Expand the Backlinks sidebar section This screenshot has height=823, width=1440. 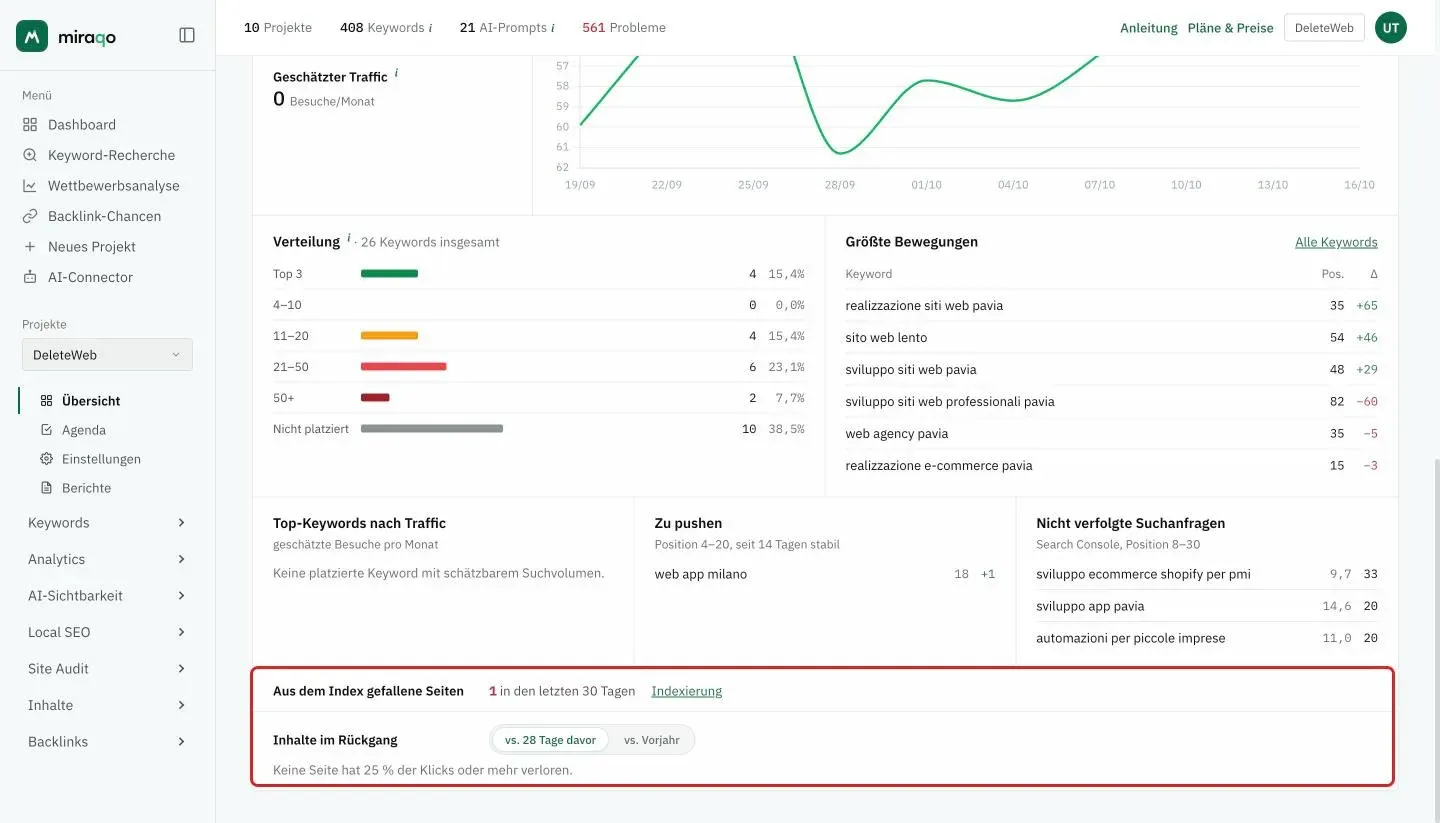pos(107,742)
